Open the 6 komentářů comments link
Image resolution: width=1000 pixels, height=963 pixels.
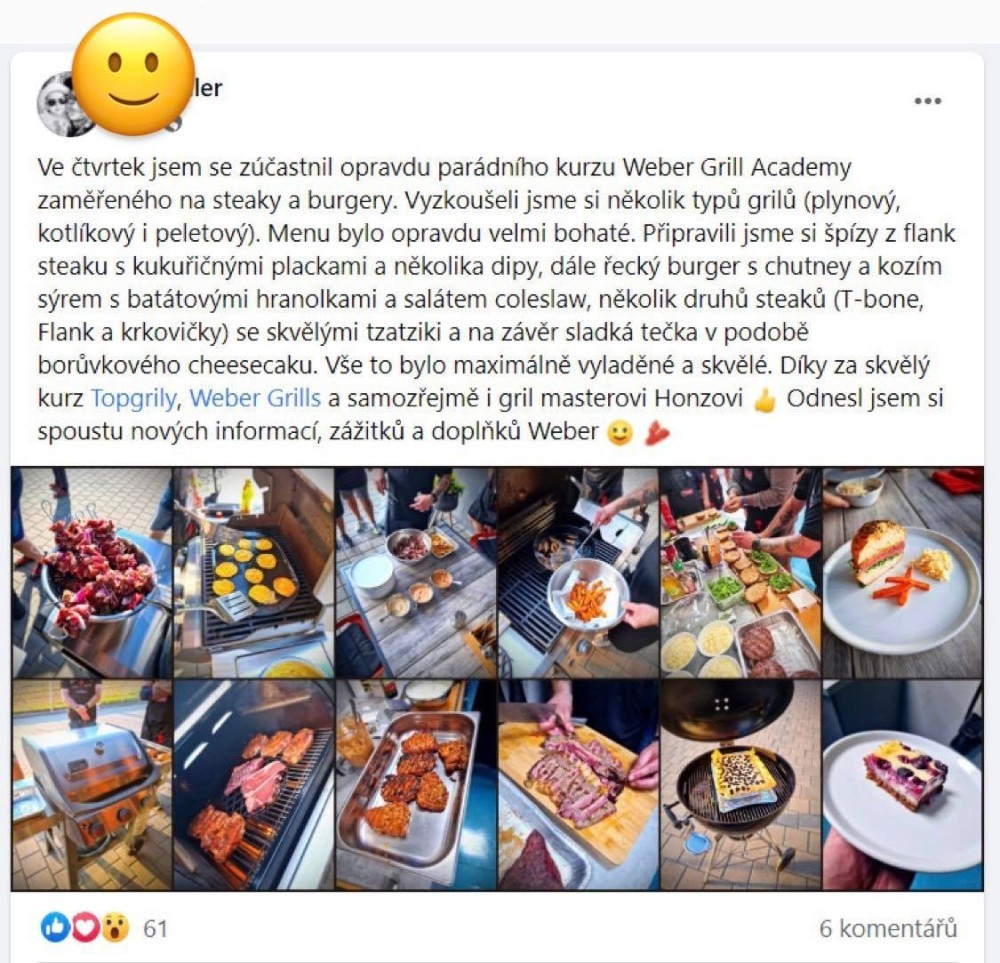(888, 928)
